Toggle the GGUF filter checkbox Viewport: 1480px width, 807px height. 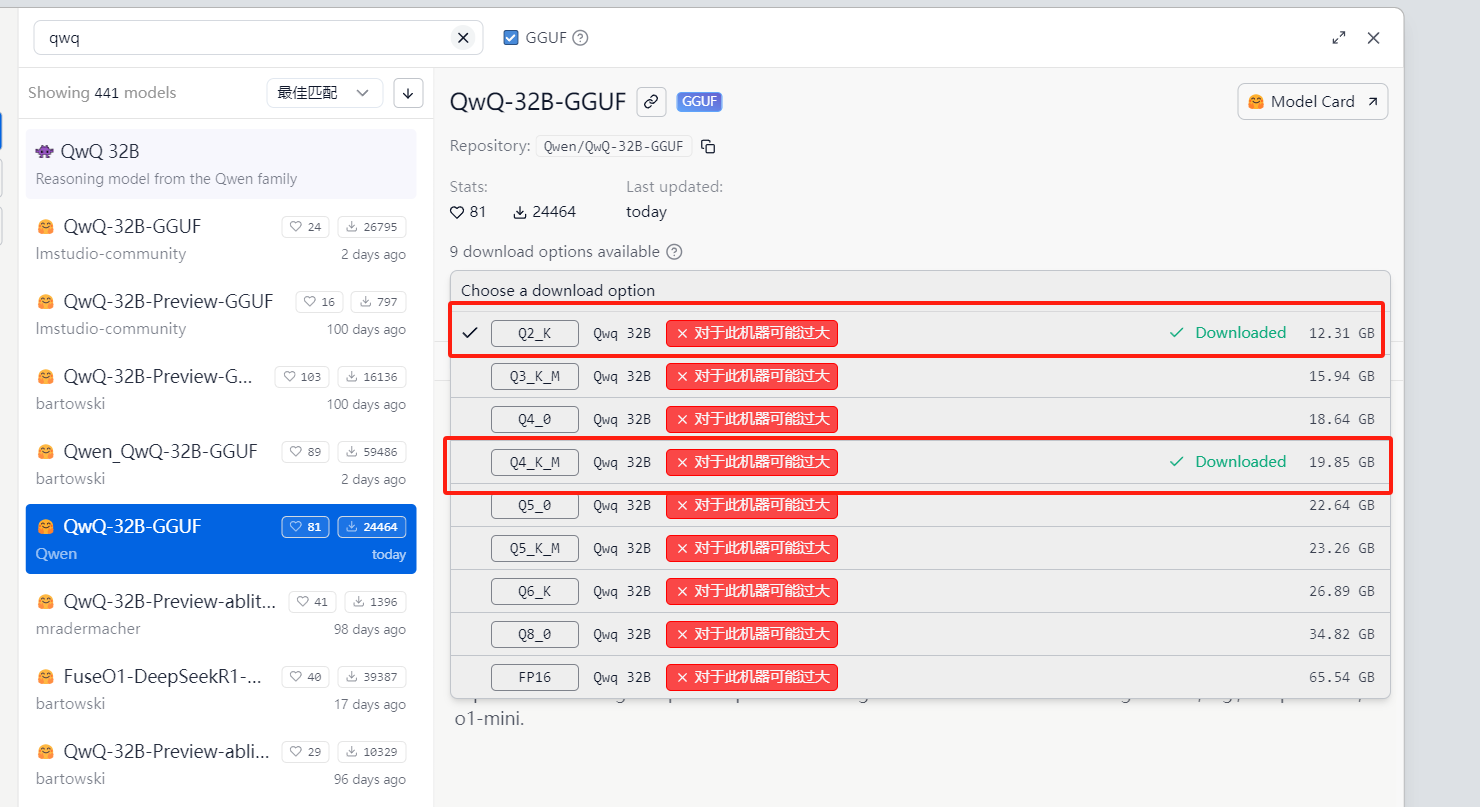point(511,38)
